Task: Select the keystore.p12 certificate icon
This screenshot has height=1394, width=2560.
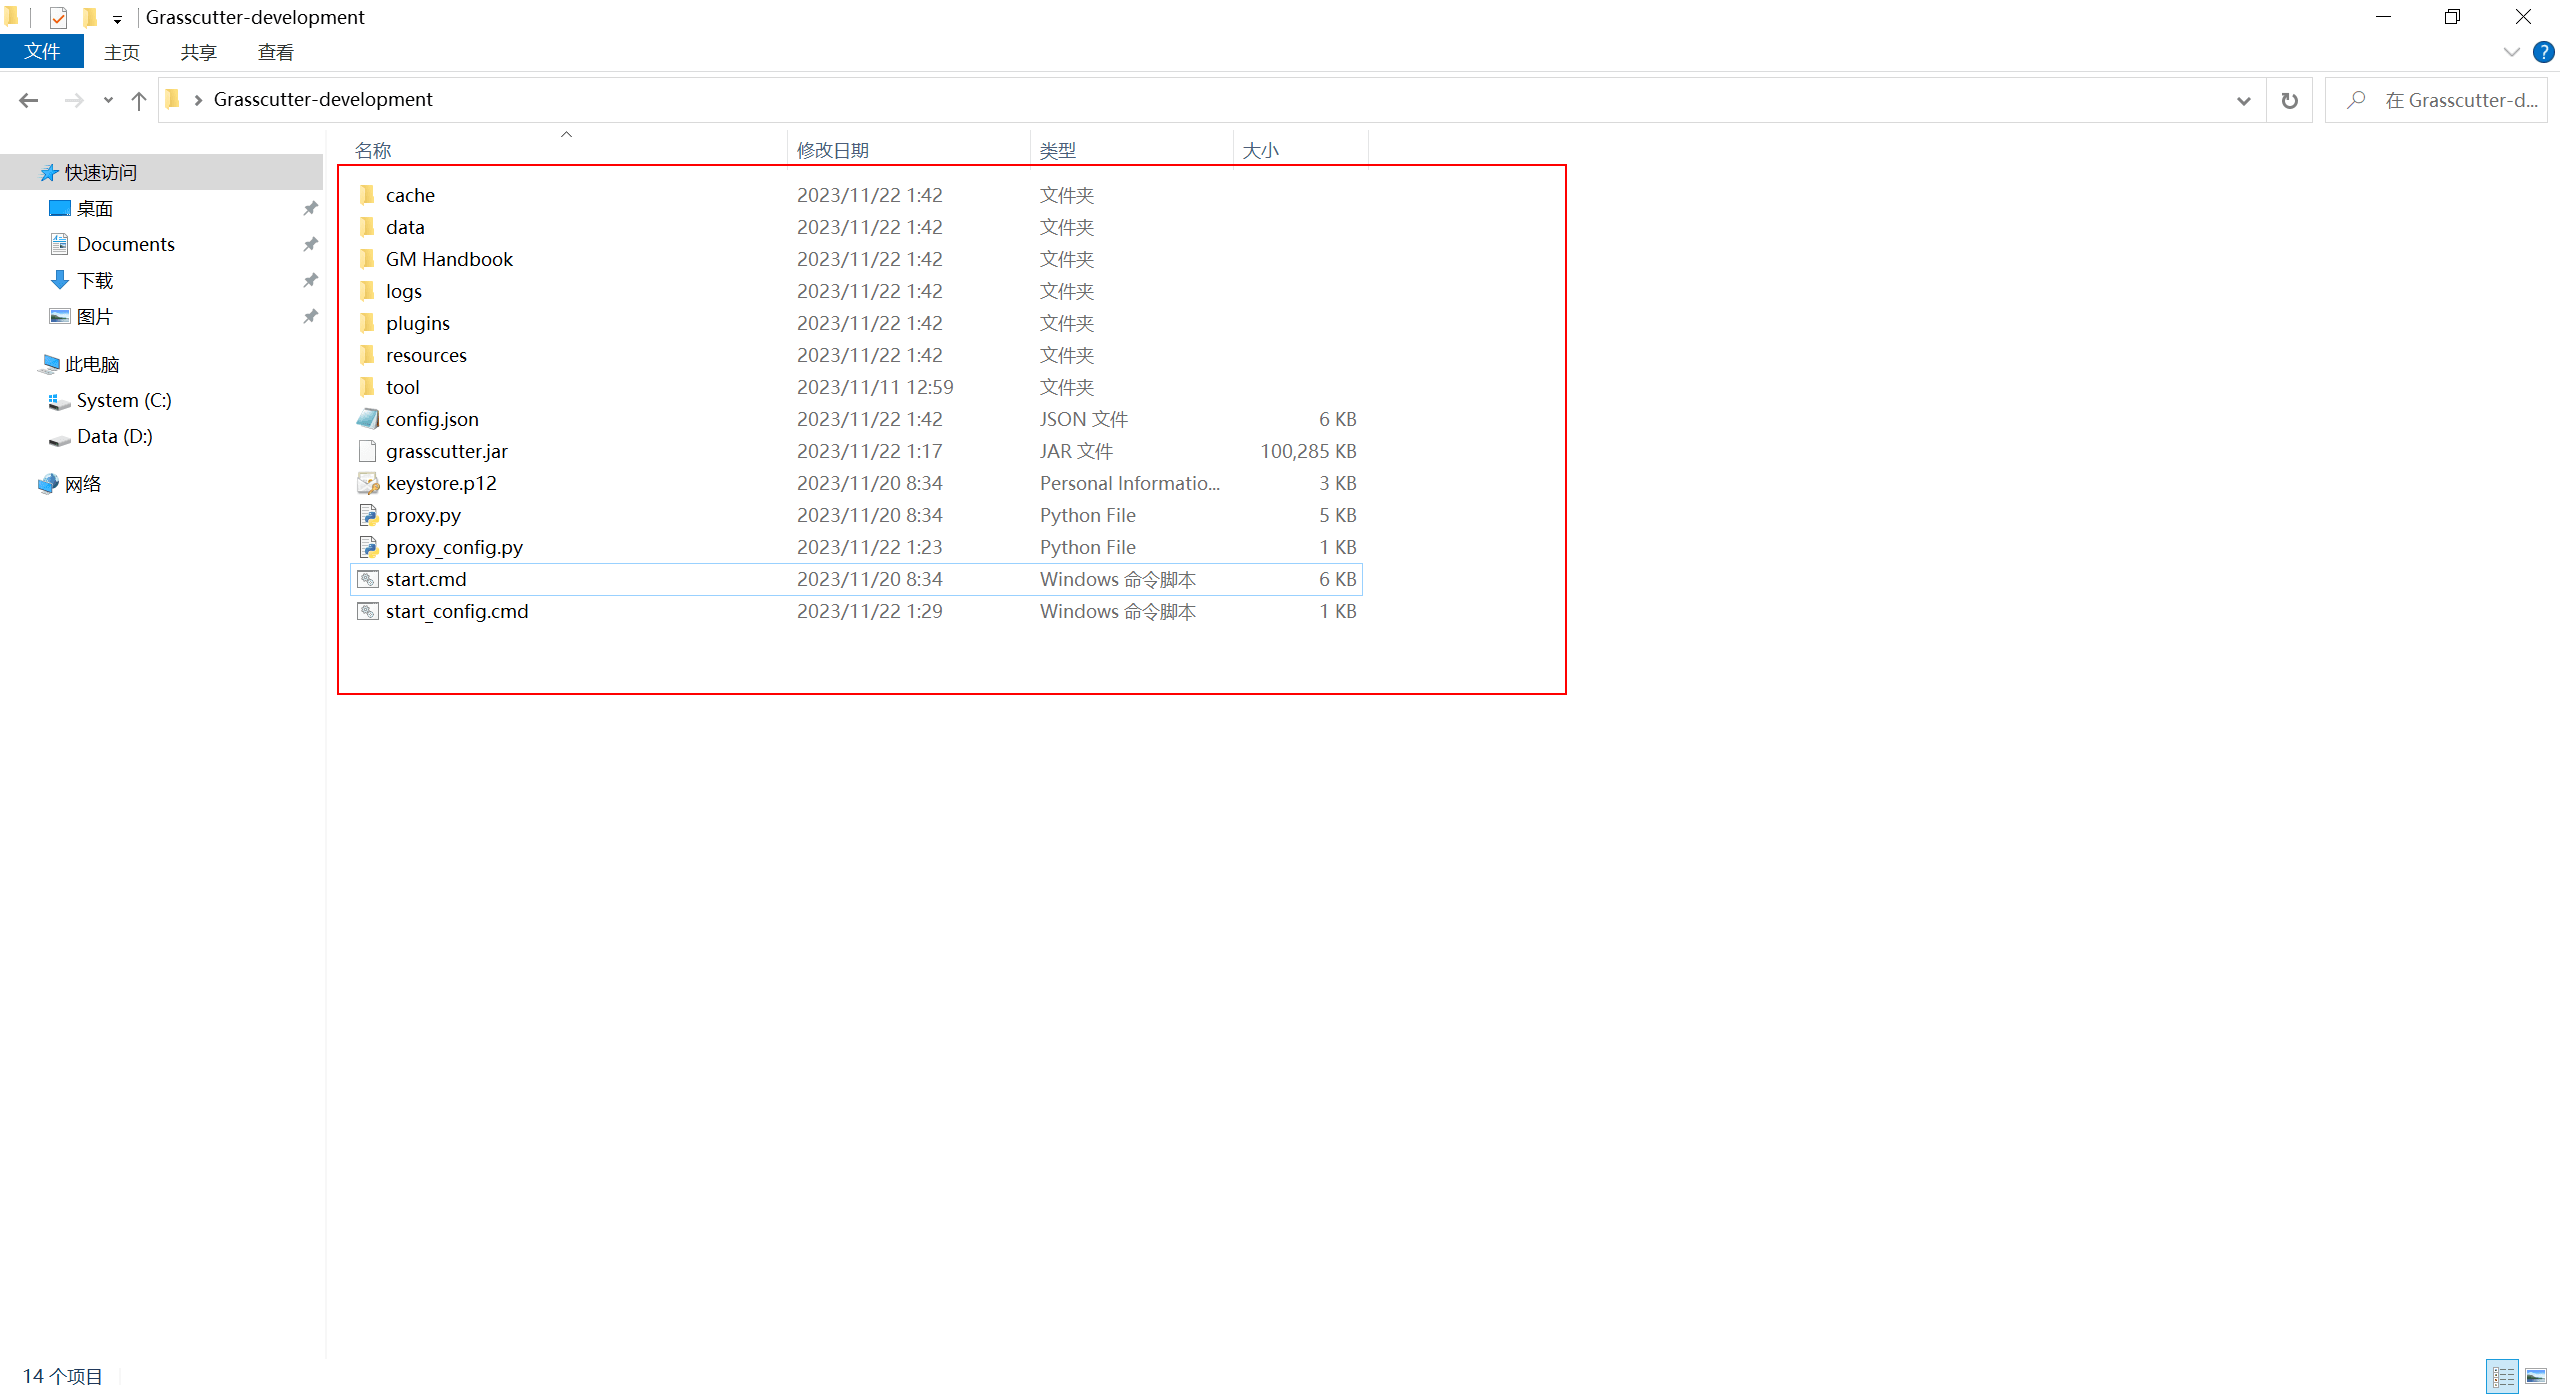Action: (x=368, y=483)
